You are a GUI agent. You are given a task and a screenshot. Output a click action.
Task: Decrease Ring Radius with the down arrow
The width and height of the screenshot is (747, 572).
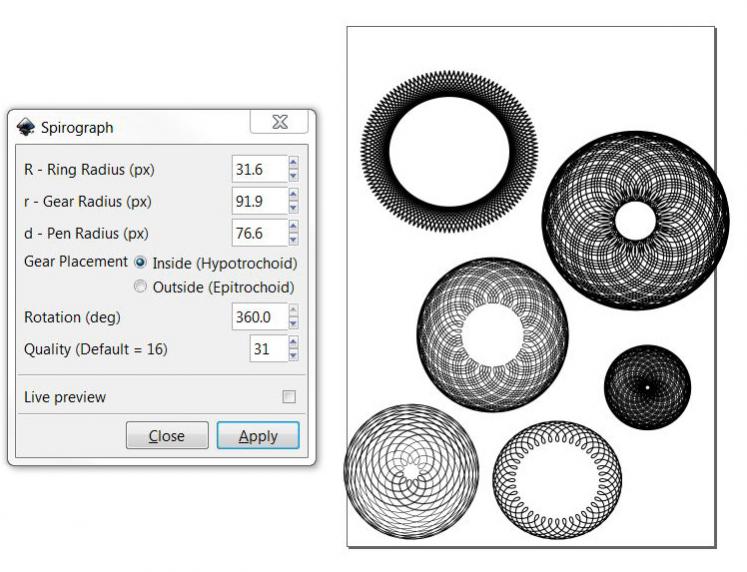click(x=293, y=176)
